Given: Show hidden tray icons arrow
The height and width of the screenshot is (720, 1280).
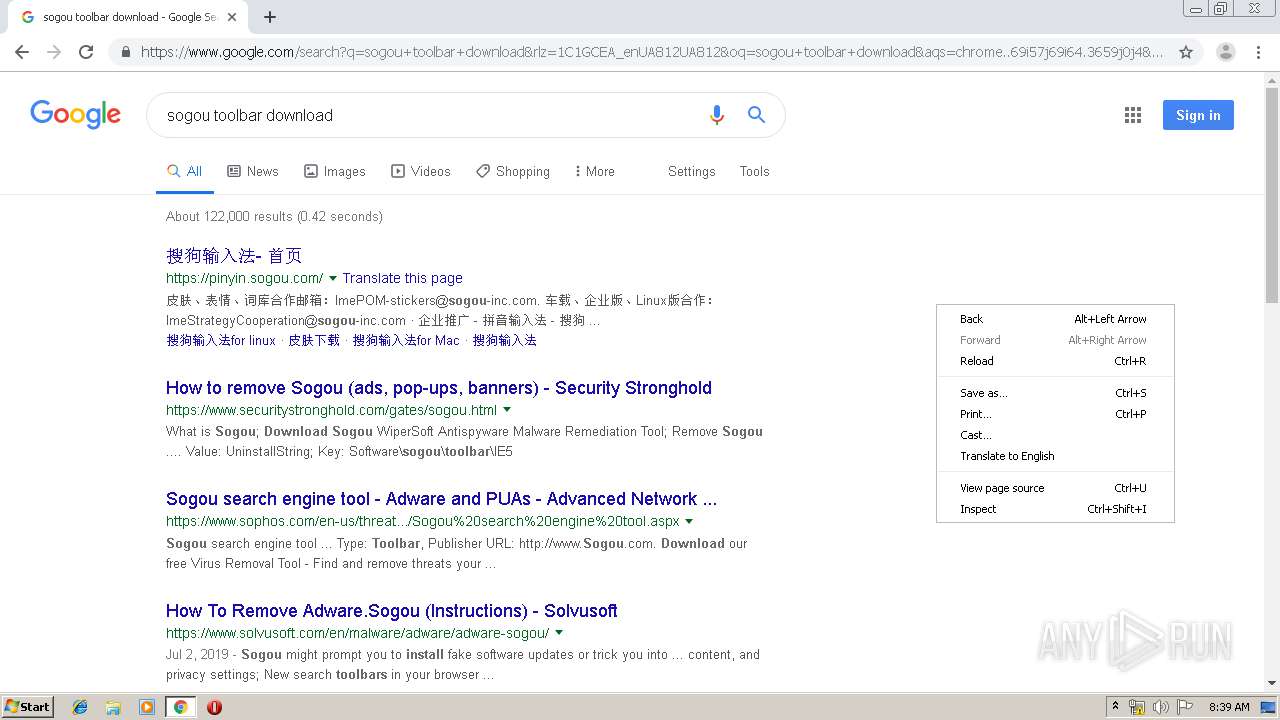Looking at the screenshot, I should click(x=1115, y=707).
